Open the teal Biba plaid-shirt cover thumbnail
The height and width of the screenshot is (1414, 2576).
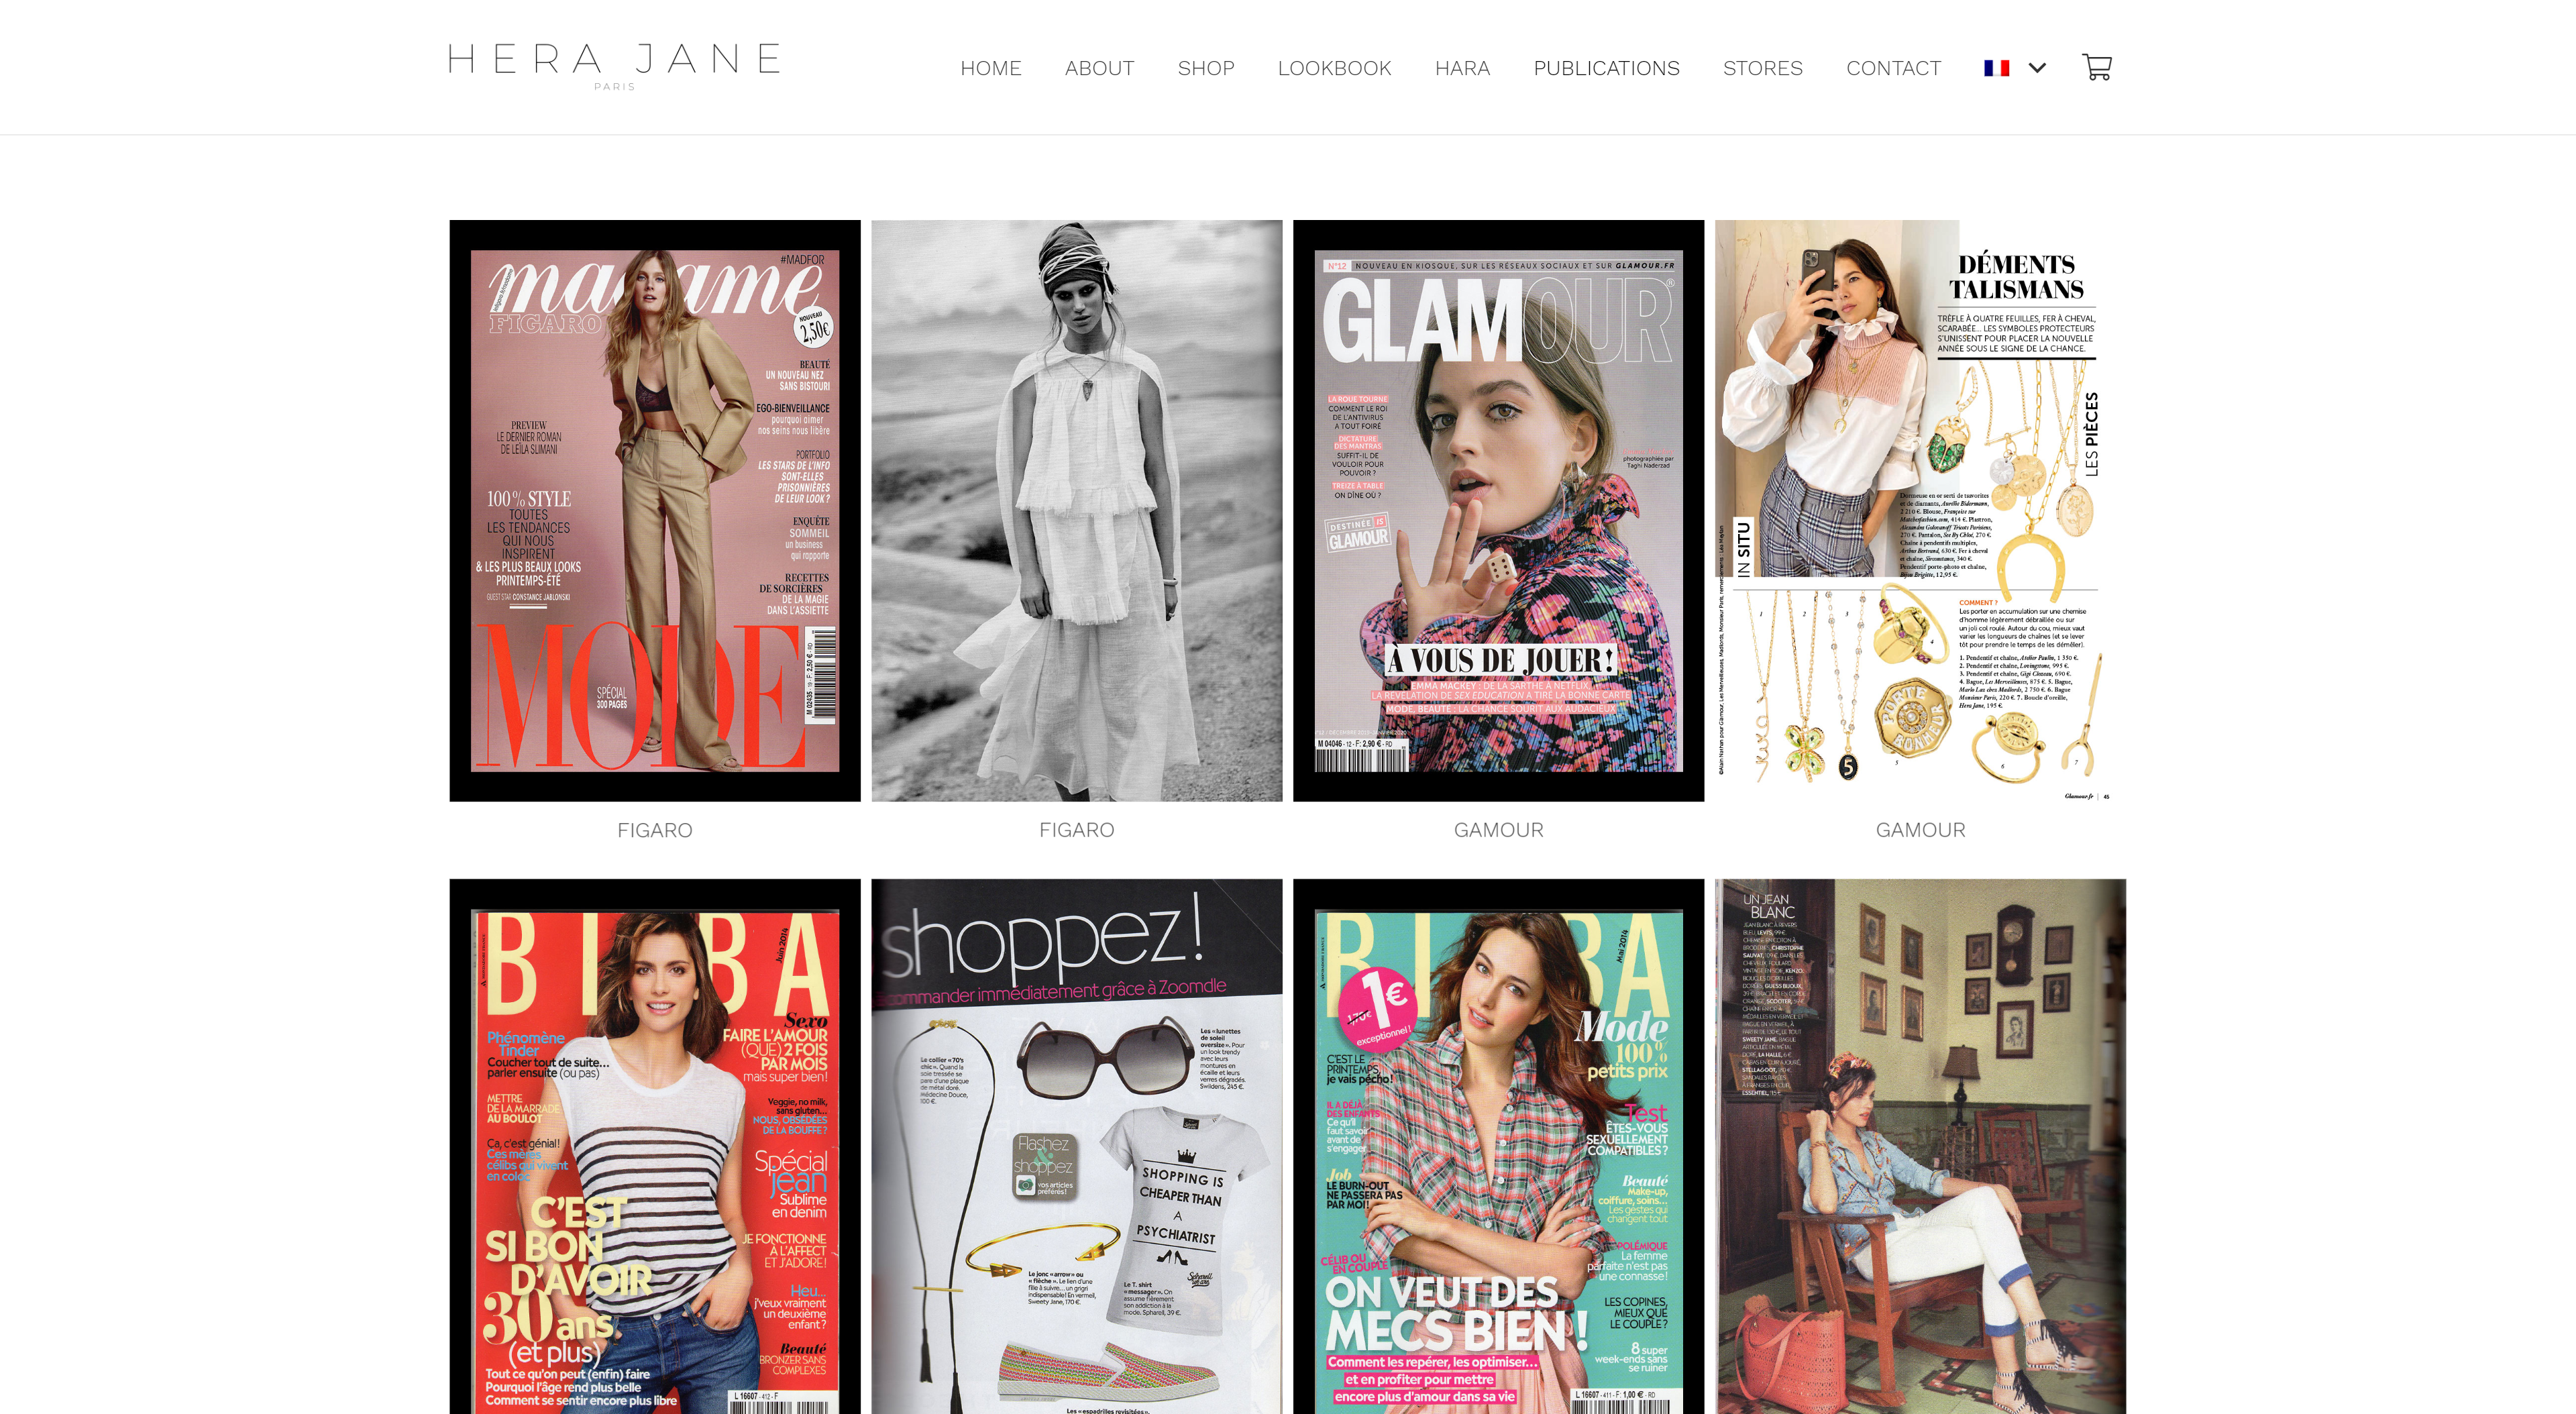[1498, 1146]
